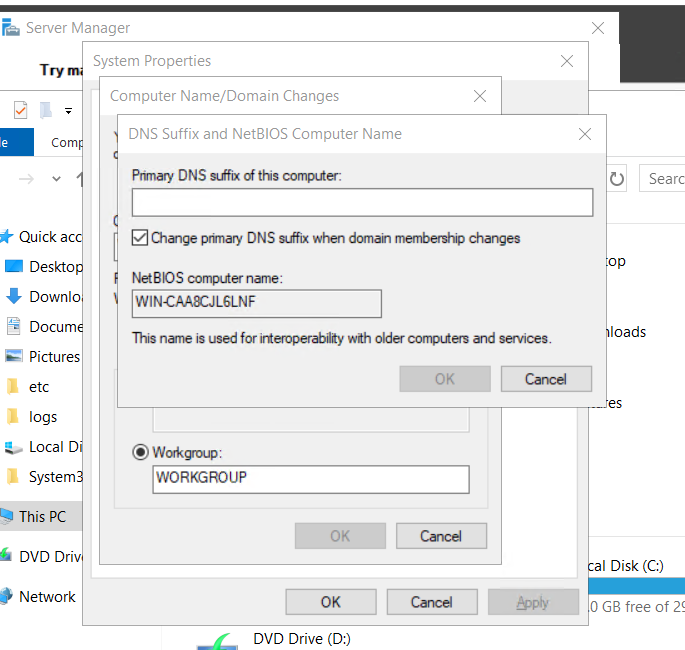Click the refresh icon beside the address bar
685x650 pixels.
pos(616,179)
